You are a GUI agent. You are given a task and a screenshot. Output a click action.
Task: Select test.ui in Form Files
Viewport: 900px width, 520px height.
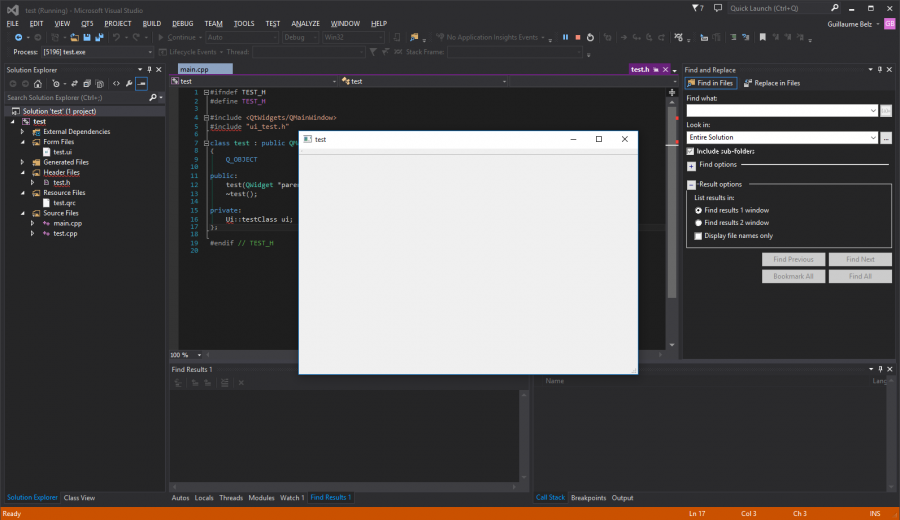63,152
